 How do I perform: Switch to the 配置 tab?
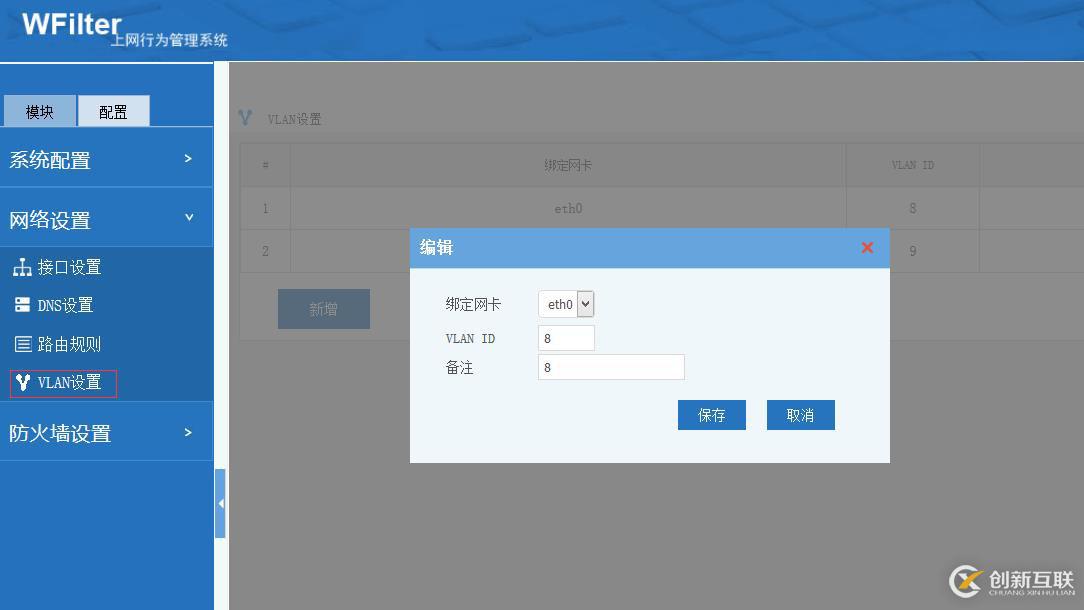tap(113, 111)
